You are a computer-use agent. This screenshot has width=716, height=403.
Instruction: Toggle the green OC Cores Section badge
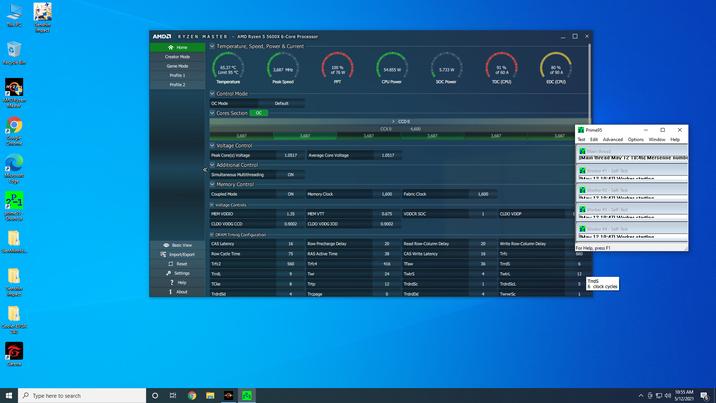coord(258,113)
